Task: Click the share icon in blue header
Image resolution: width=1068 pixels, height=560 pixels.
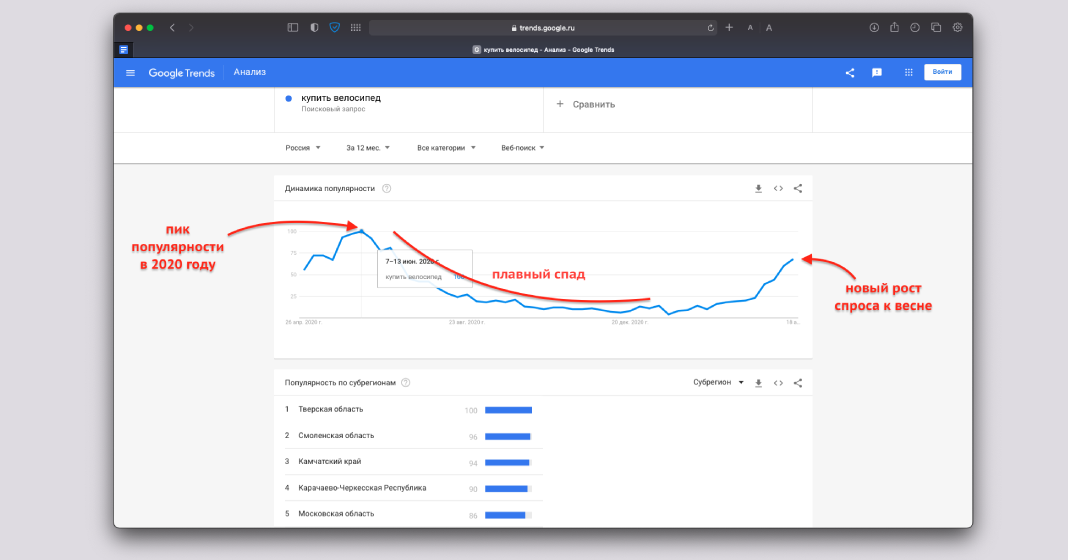Action: (x=849, y=73)
